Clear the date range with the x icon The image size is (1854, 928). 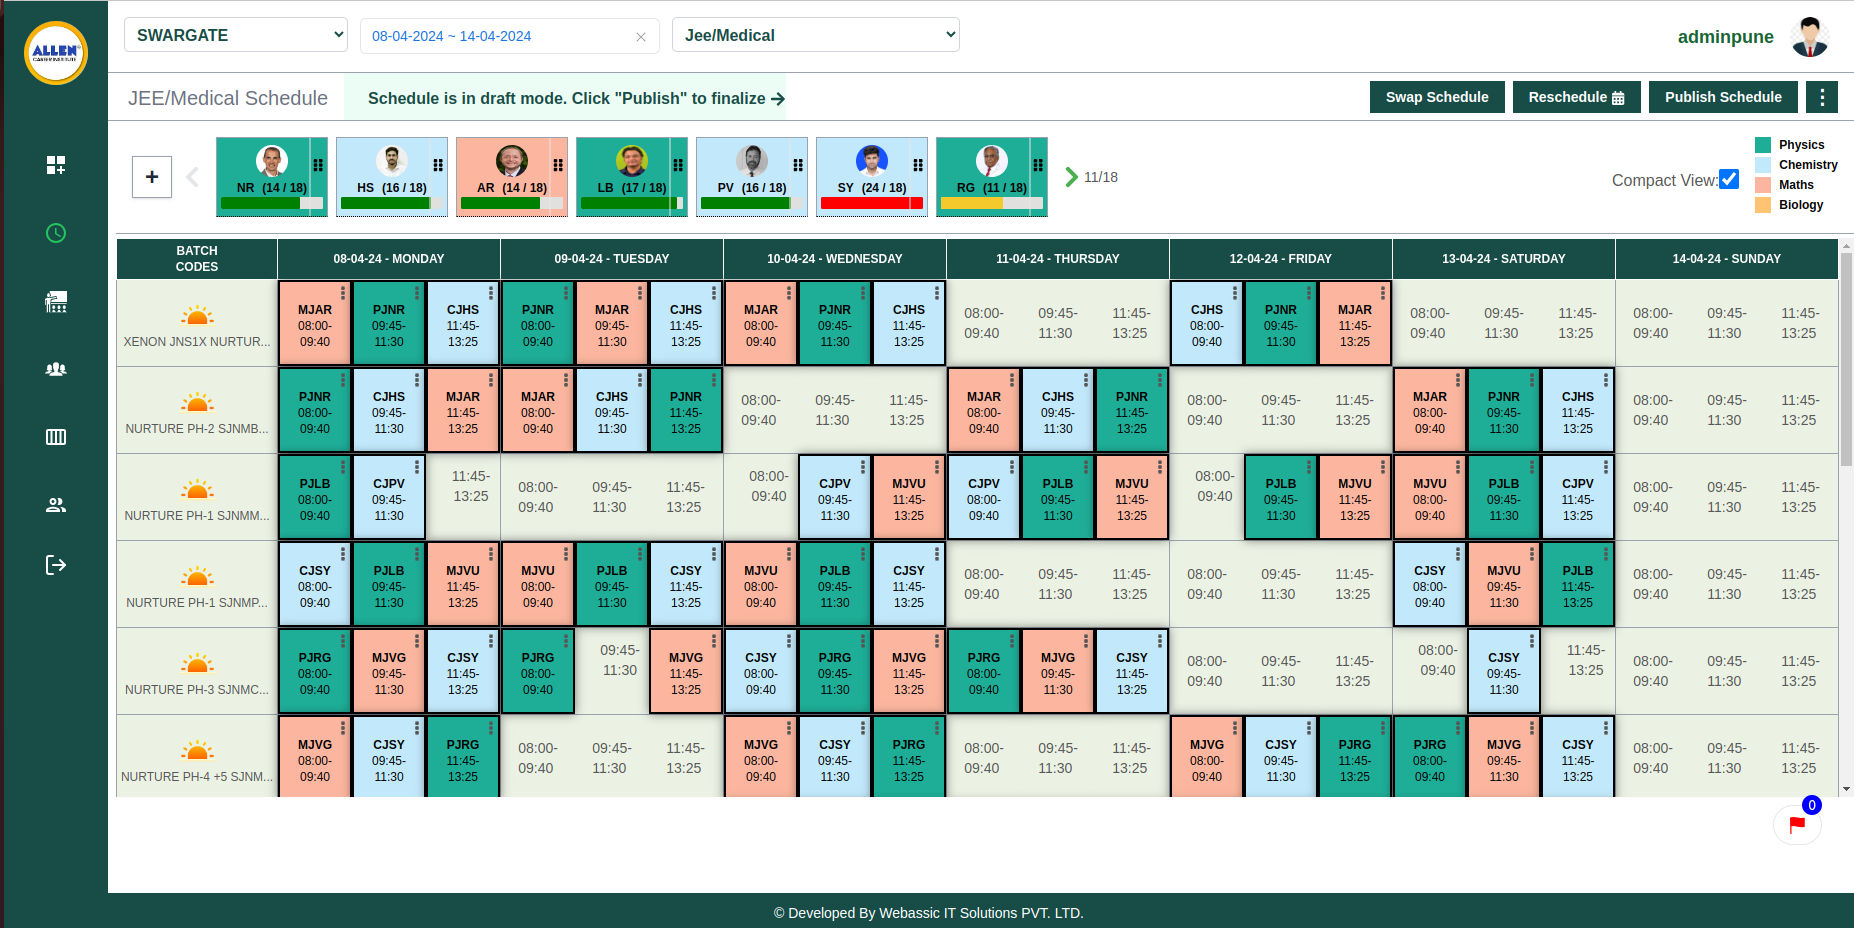point(641,37)
